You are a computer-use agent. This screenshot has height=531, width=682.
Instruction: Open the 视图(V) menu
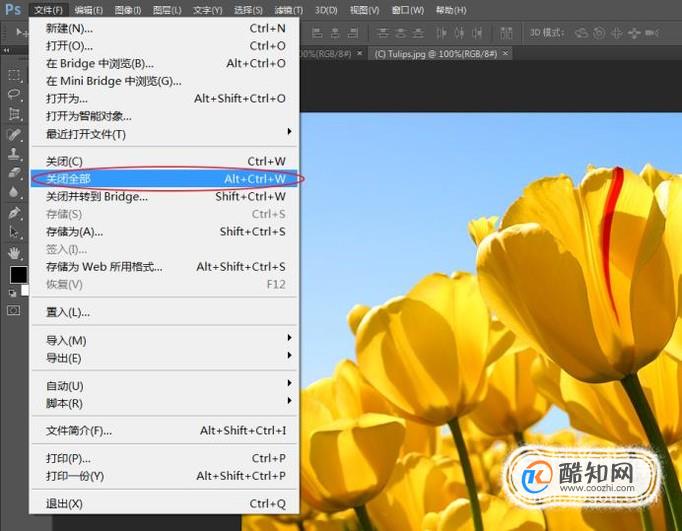coord(364,10)
